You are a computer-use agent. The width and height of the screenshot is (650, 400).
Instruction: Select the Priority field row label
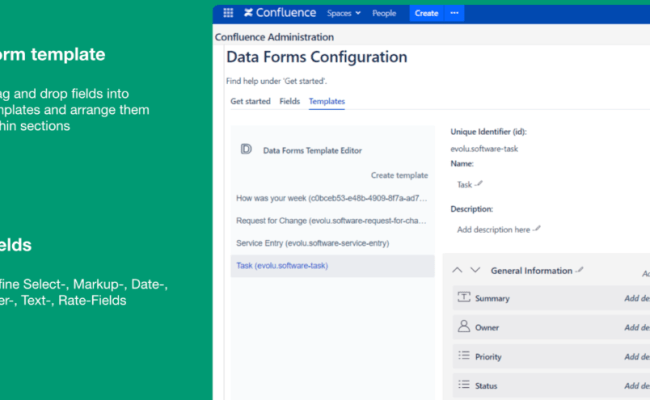tap(488, 357)
